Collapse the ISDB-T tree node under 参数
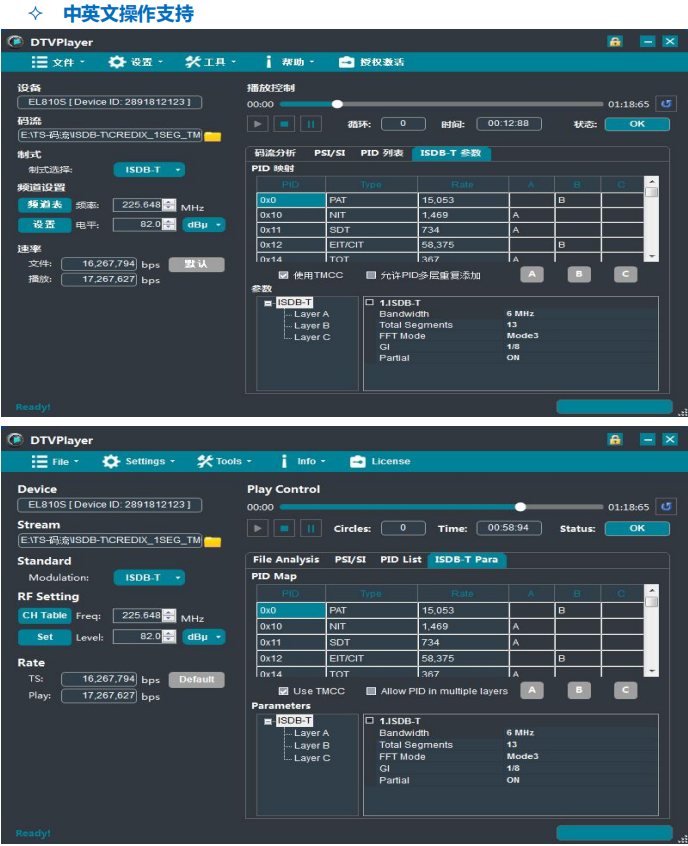Viewport: 688px width, 846px height. point(268,303)
